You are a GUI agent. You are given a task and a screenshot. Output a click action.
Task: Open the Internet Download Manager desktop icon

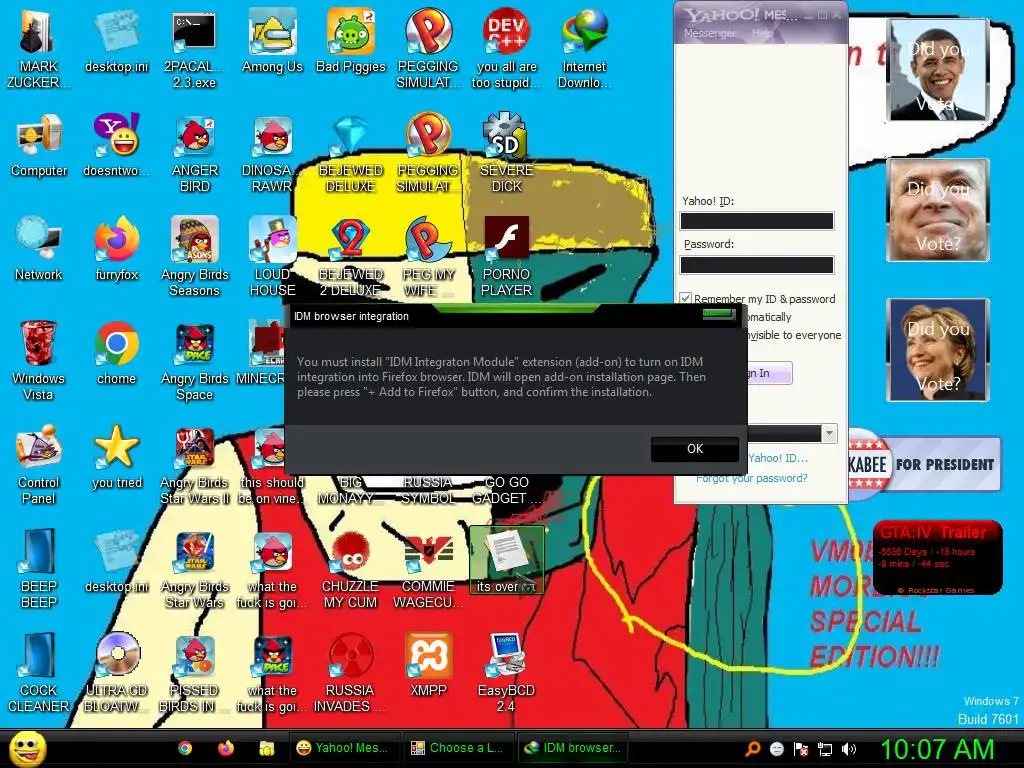[x=584, y=49]
